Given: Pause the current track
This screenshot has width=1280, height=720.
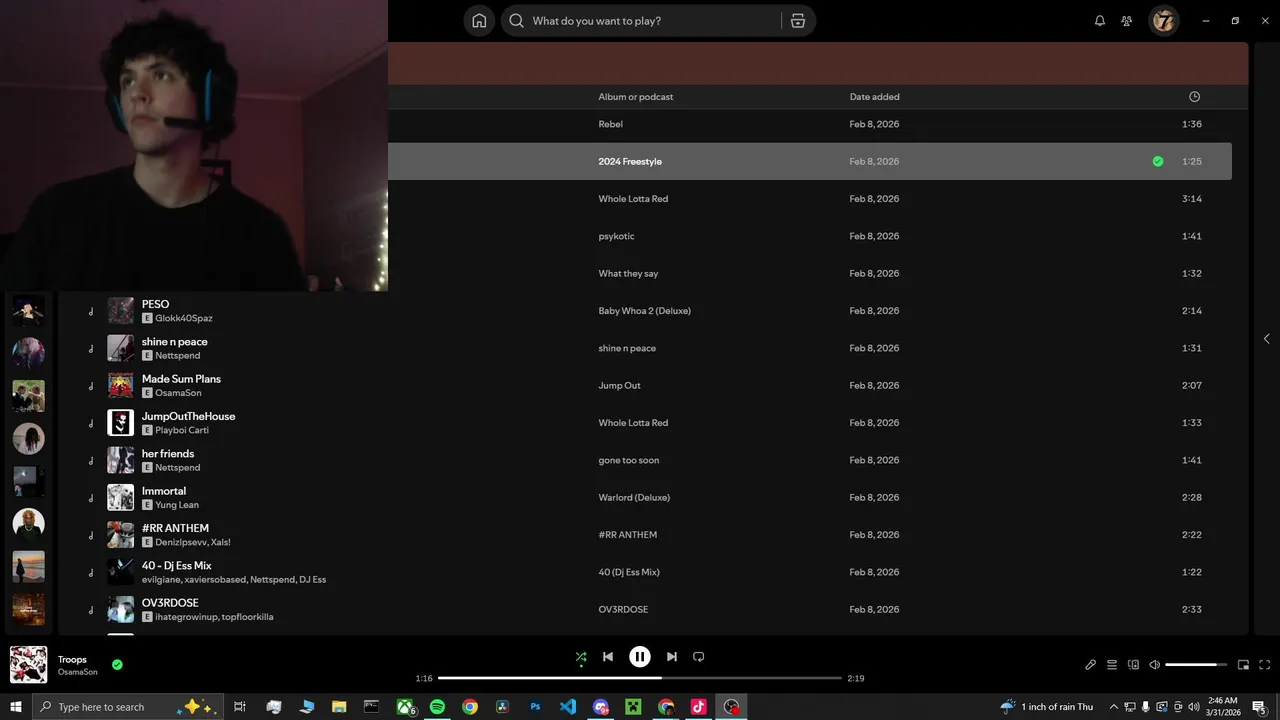Looking at the screenshot, I should pos(640,657).
